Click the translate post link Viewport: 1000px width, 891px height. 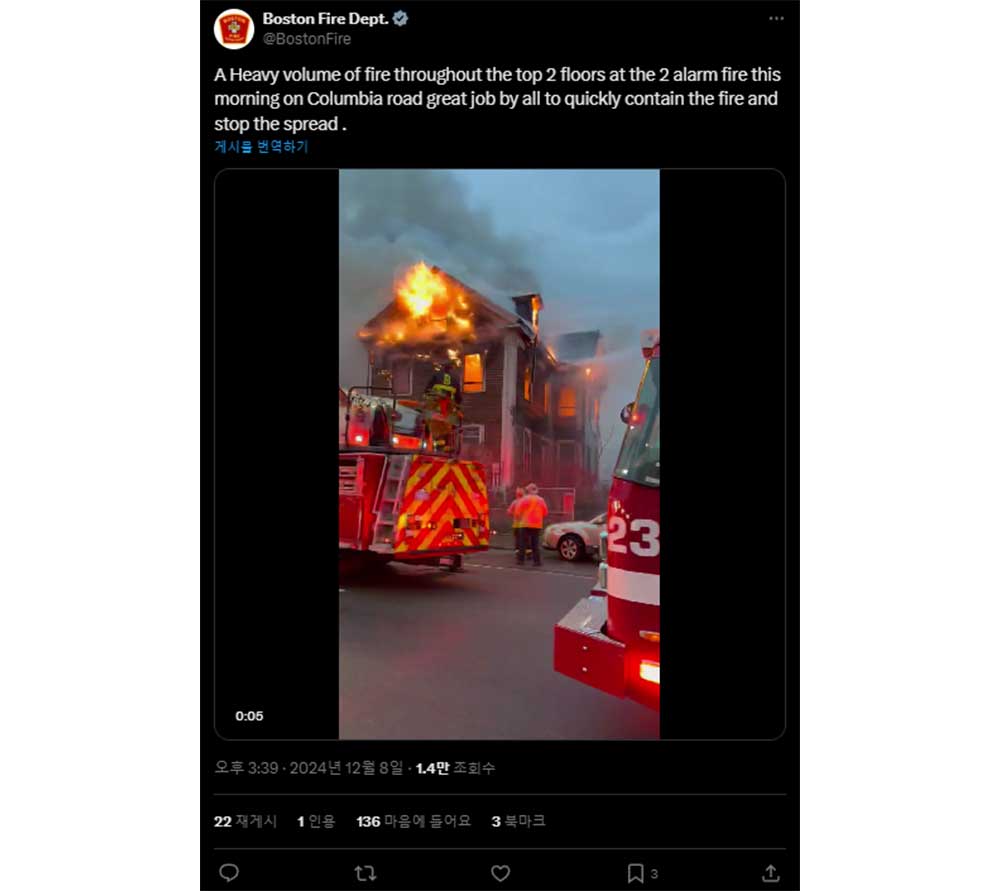tap(261, 147)
